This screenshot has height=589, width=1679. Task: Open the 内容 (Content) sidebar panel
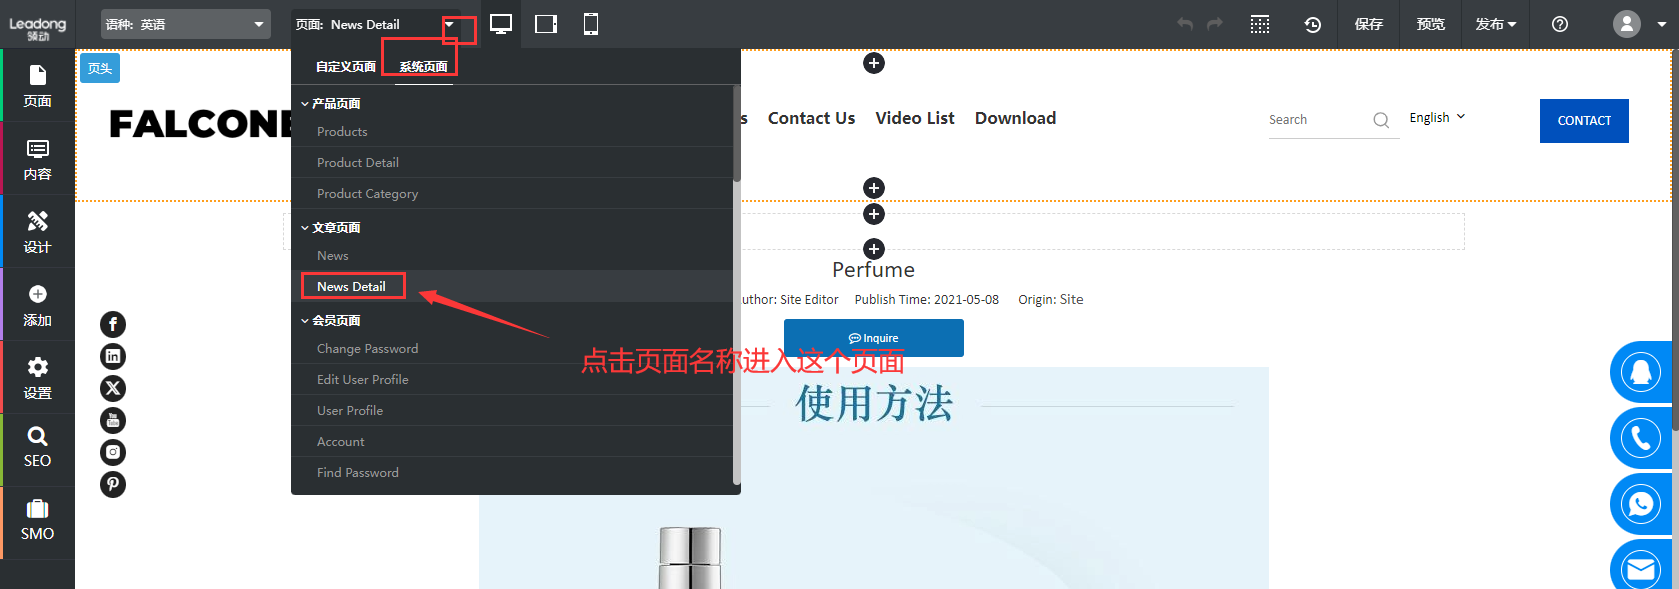pyautogui.click(x=37, y=159)
